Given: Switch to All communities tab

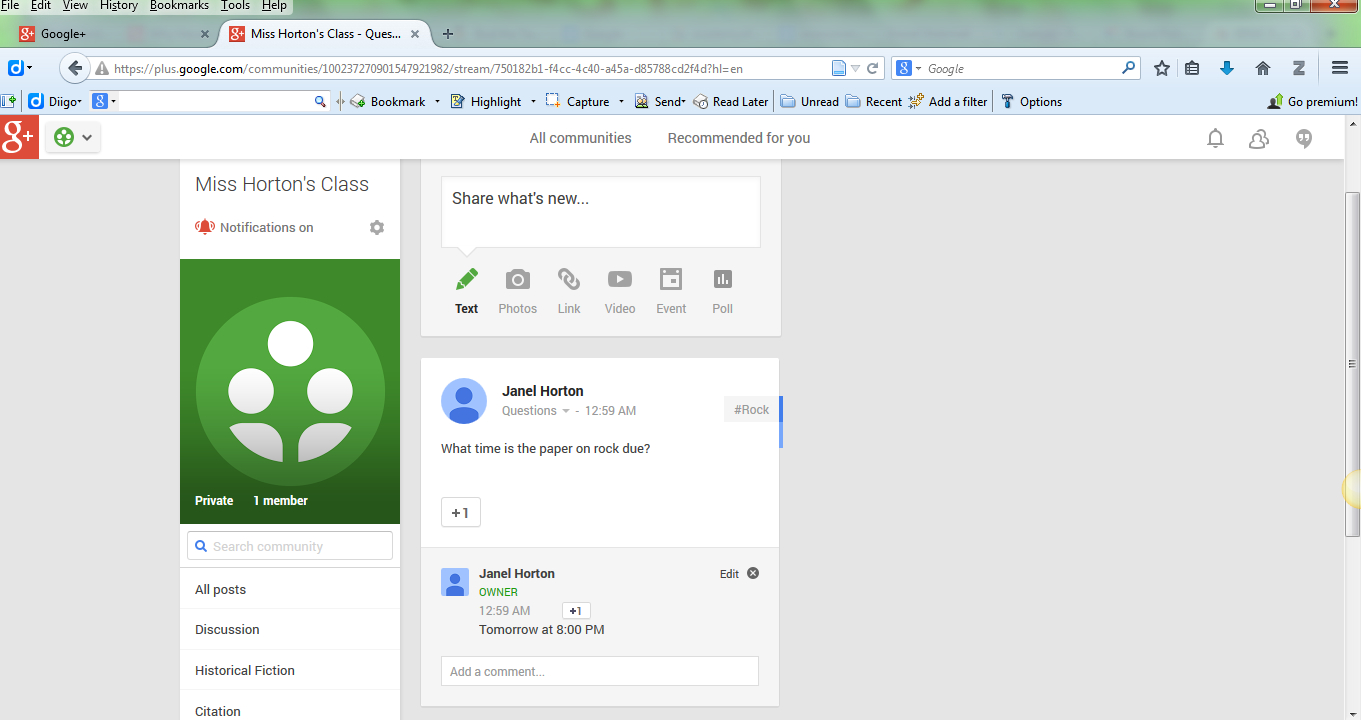Looking at the screenshot, I should point(580,138).
